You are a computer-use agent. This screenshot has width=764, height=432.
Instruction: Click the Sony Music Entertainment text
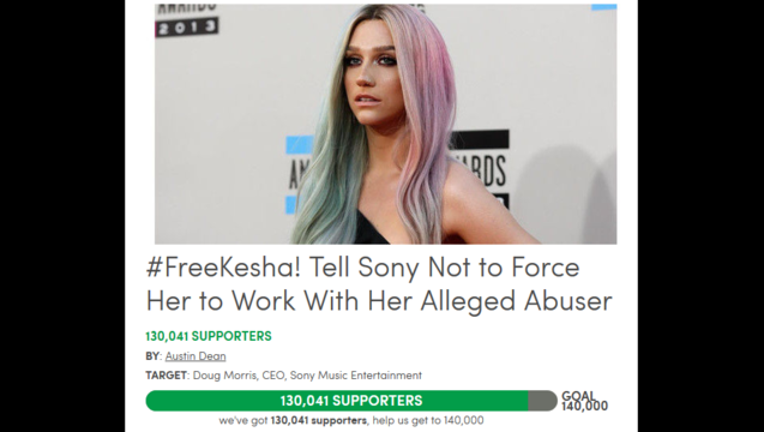[x=356, y=376]
